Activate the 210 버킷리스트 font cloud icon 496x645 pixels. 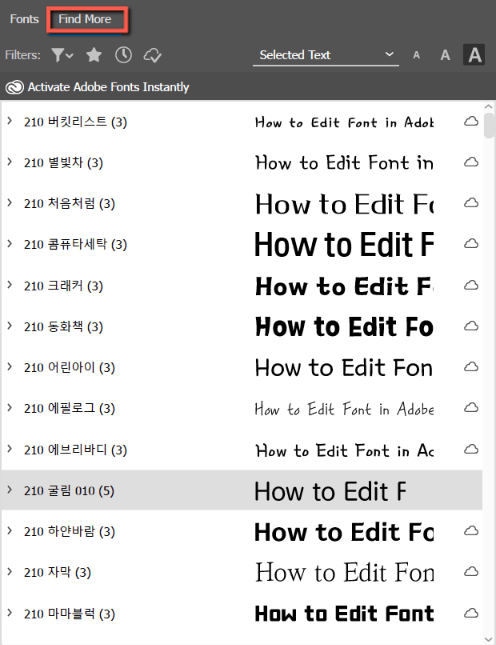click(x=471, y=121)
